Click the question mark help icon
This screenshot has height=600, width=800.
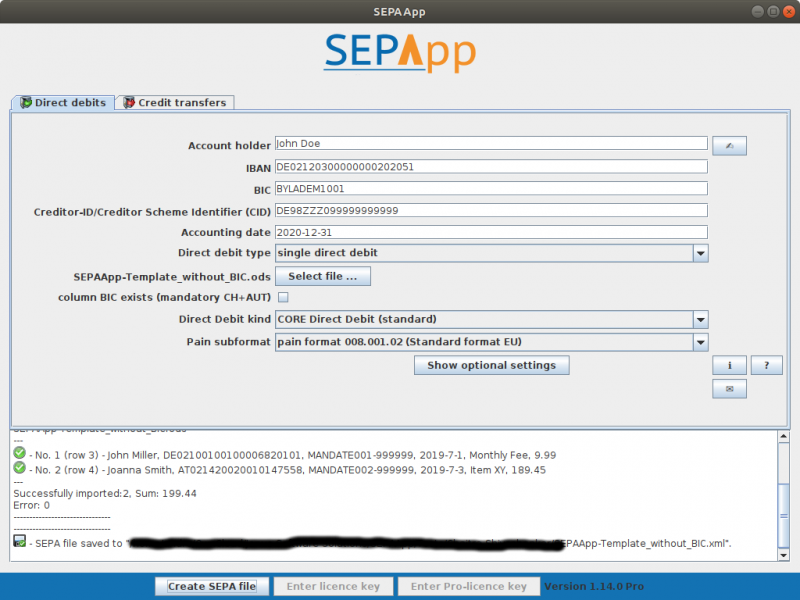tap(766, 365)
